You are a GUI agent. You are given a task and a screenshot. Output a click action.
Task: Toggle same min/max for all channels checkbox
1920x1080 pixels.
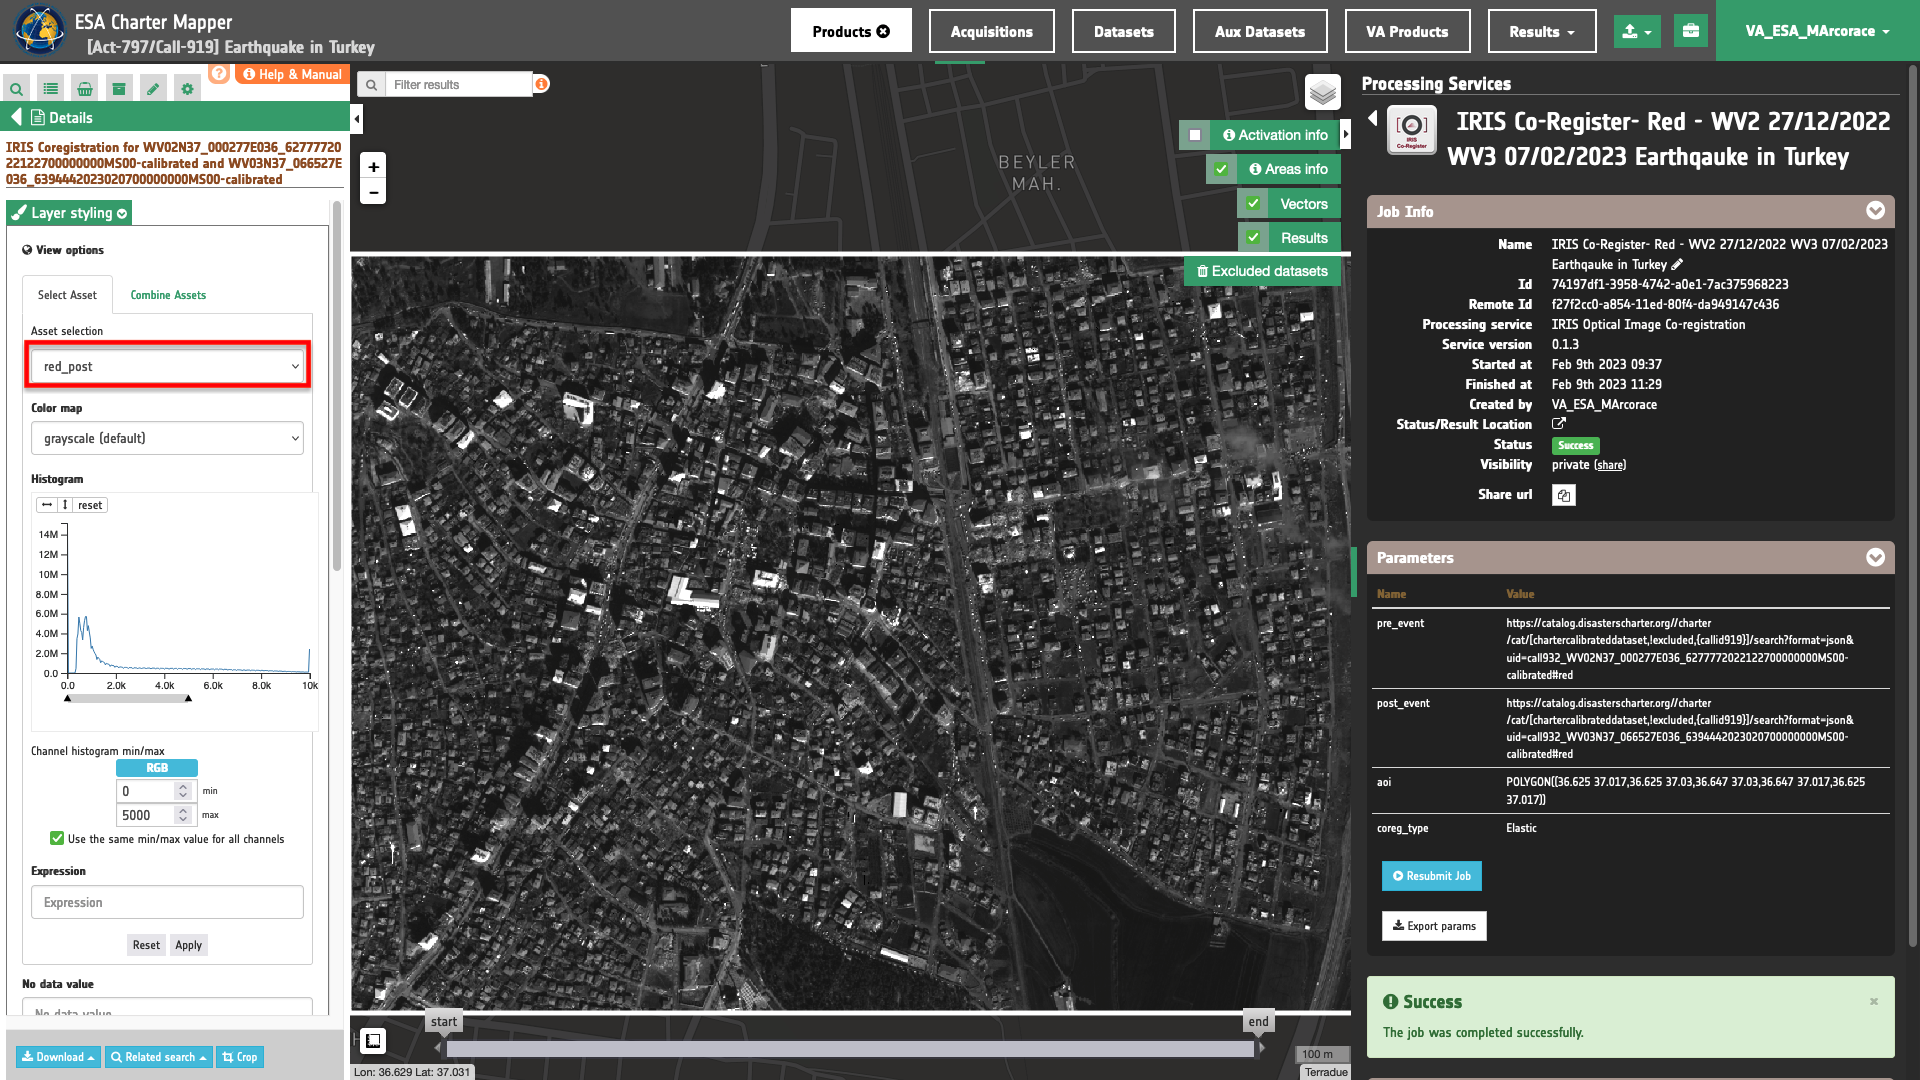[57, 839]
